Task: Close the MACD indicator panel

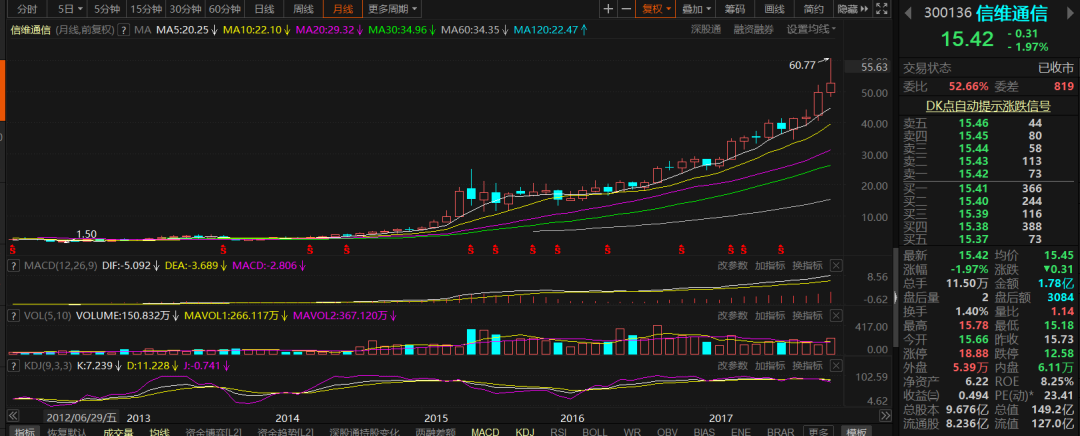Action: point(835,266)
